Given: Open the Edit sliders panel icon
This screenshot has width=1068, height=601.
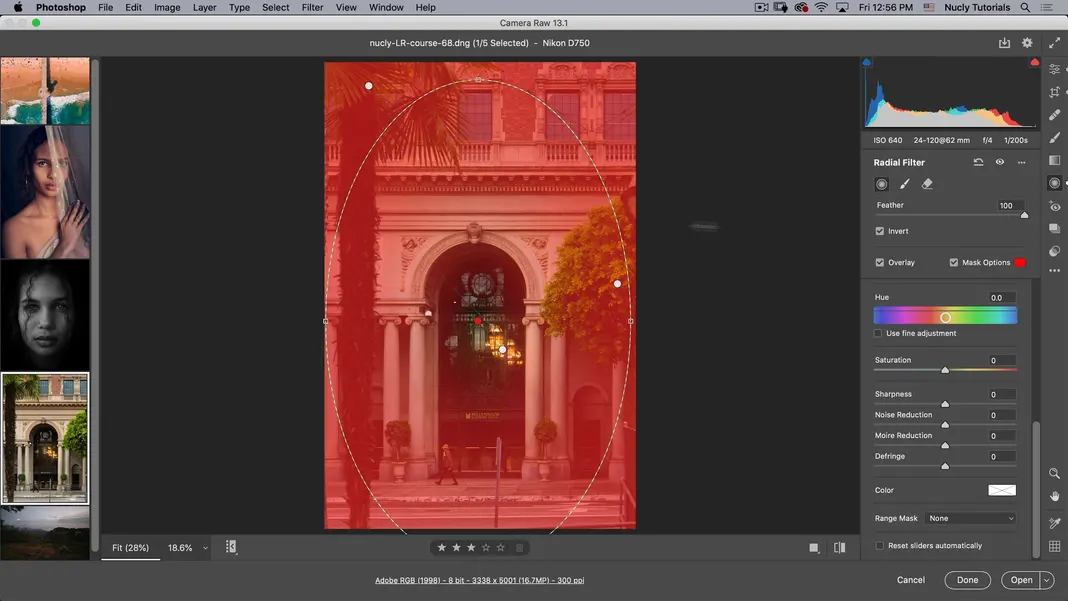Looking at the screenshot, I should pos(1054,70).
